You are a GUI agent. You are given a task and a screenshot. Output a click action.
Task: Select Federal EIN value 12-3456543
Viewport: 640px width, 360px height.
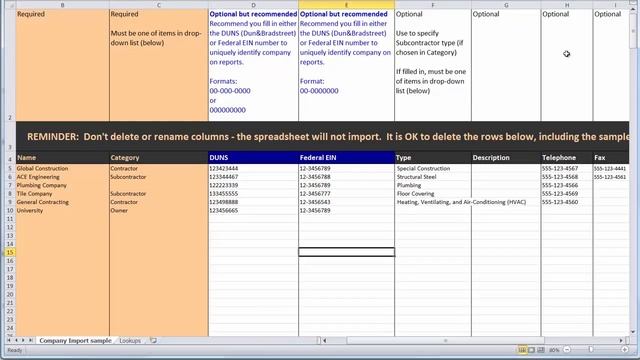coord(347,202)
